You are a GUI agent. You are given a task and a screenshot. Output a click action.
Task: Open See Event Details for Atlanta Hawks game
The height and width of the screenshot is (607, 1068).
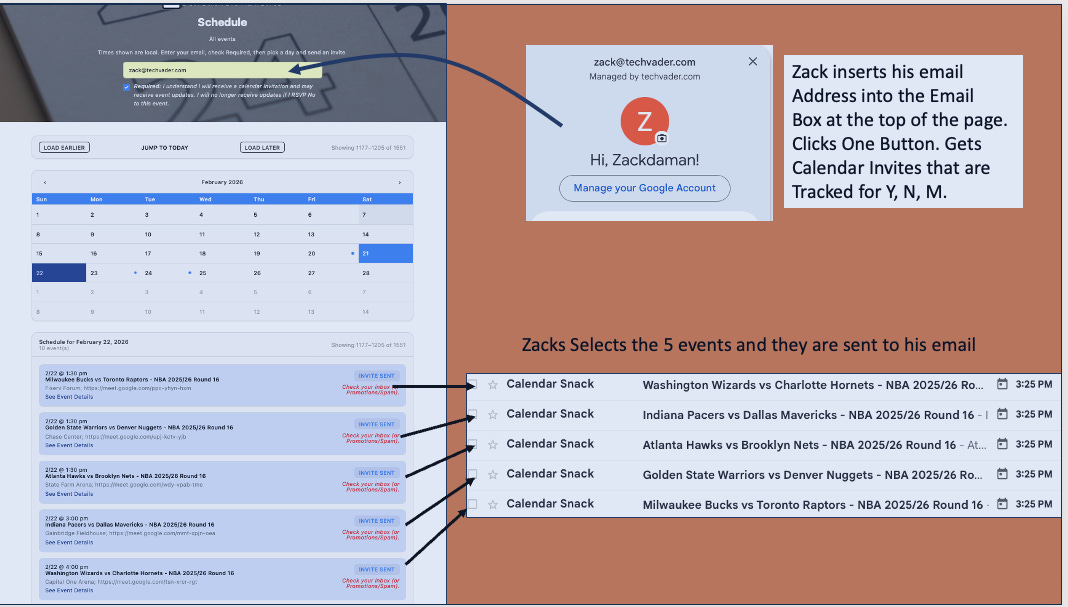click(69, 494)
